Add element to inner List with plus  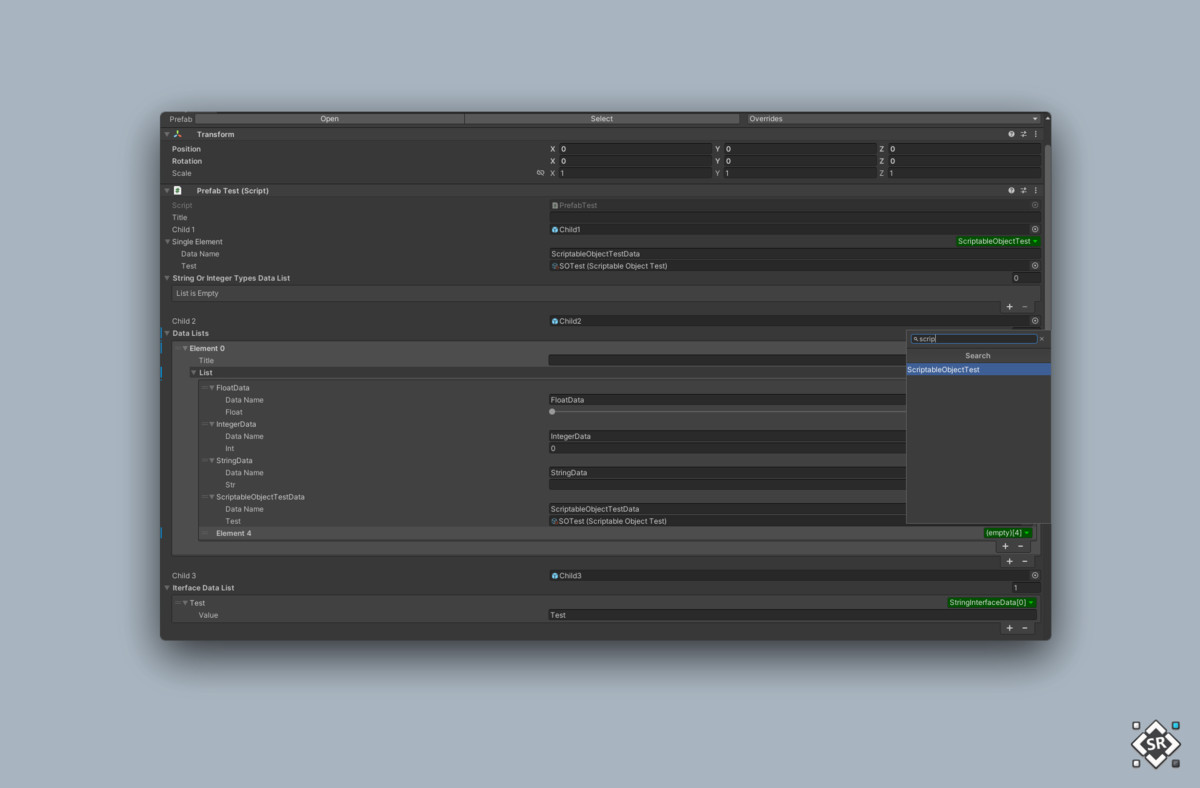(1005, 547)
